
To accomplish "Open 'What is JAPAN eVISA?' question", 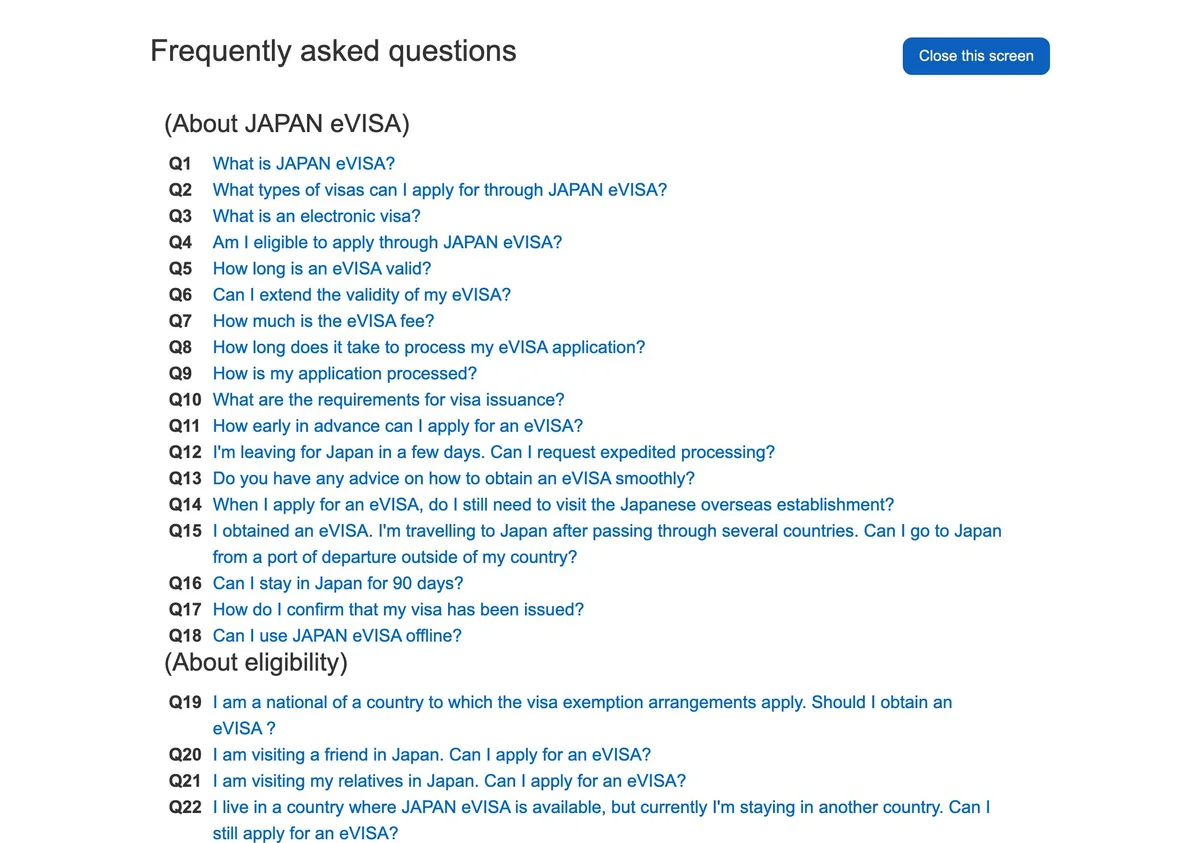I will pos(304,164).
